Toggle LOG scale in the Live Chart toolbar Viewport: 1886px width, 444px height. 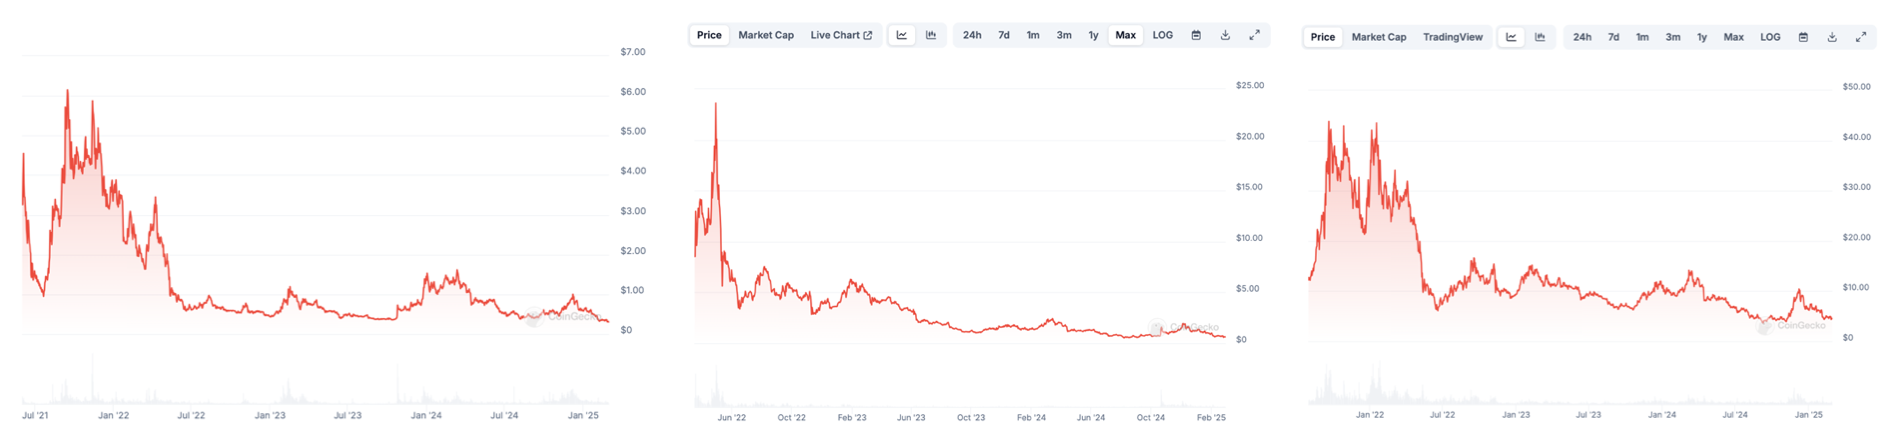pyautogui.click(x=1162, y=35)
